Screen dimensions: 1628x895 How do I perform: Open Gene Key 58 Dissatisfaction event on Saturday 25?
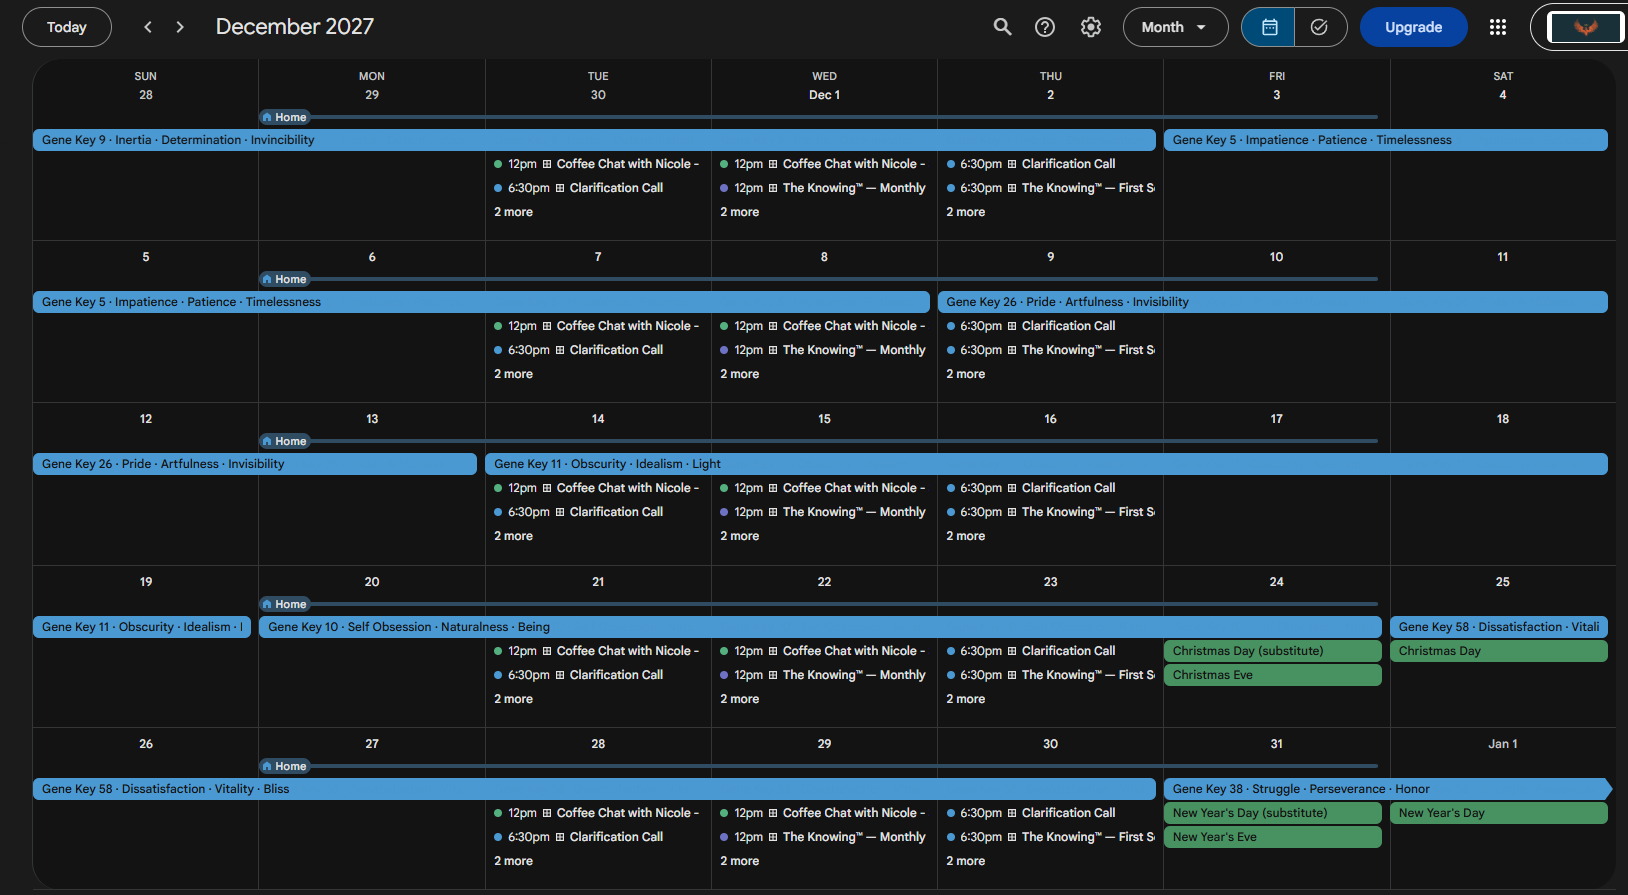pos(1499,627)
